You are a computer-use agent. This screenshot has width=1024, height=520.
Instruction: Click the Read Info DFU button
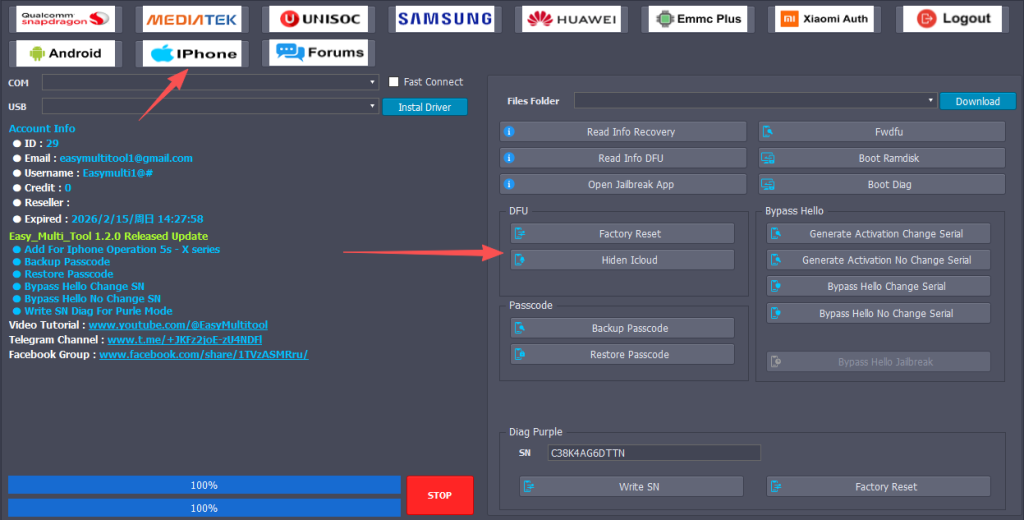623,158
